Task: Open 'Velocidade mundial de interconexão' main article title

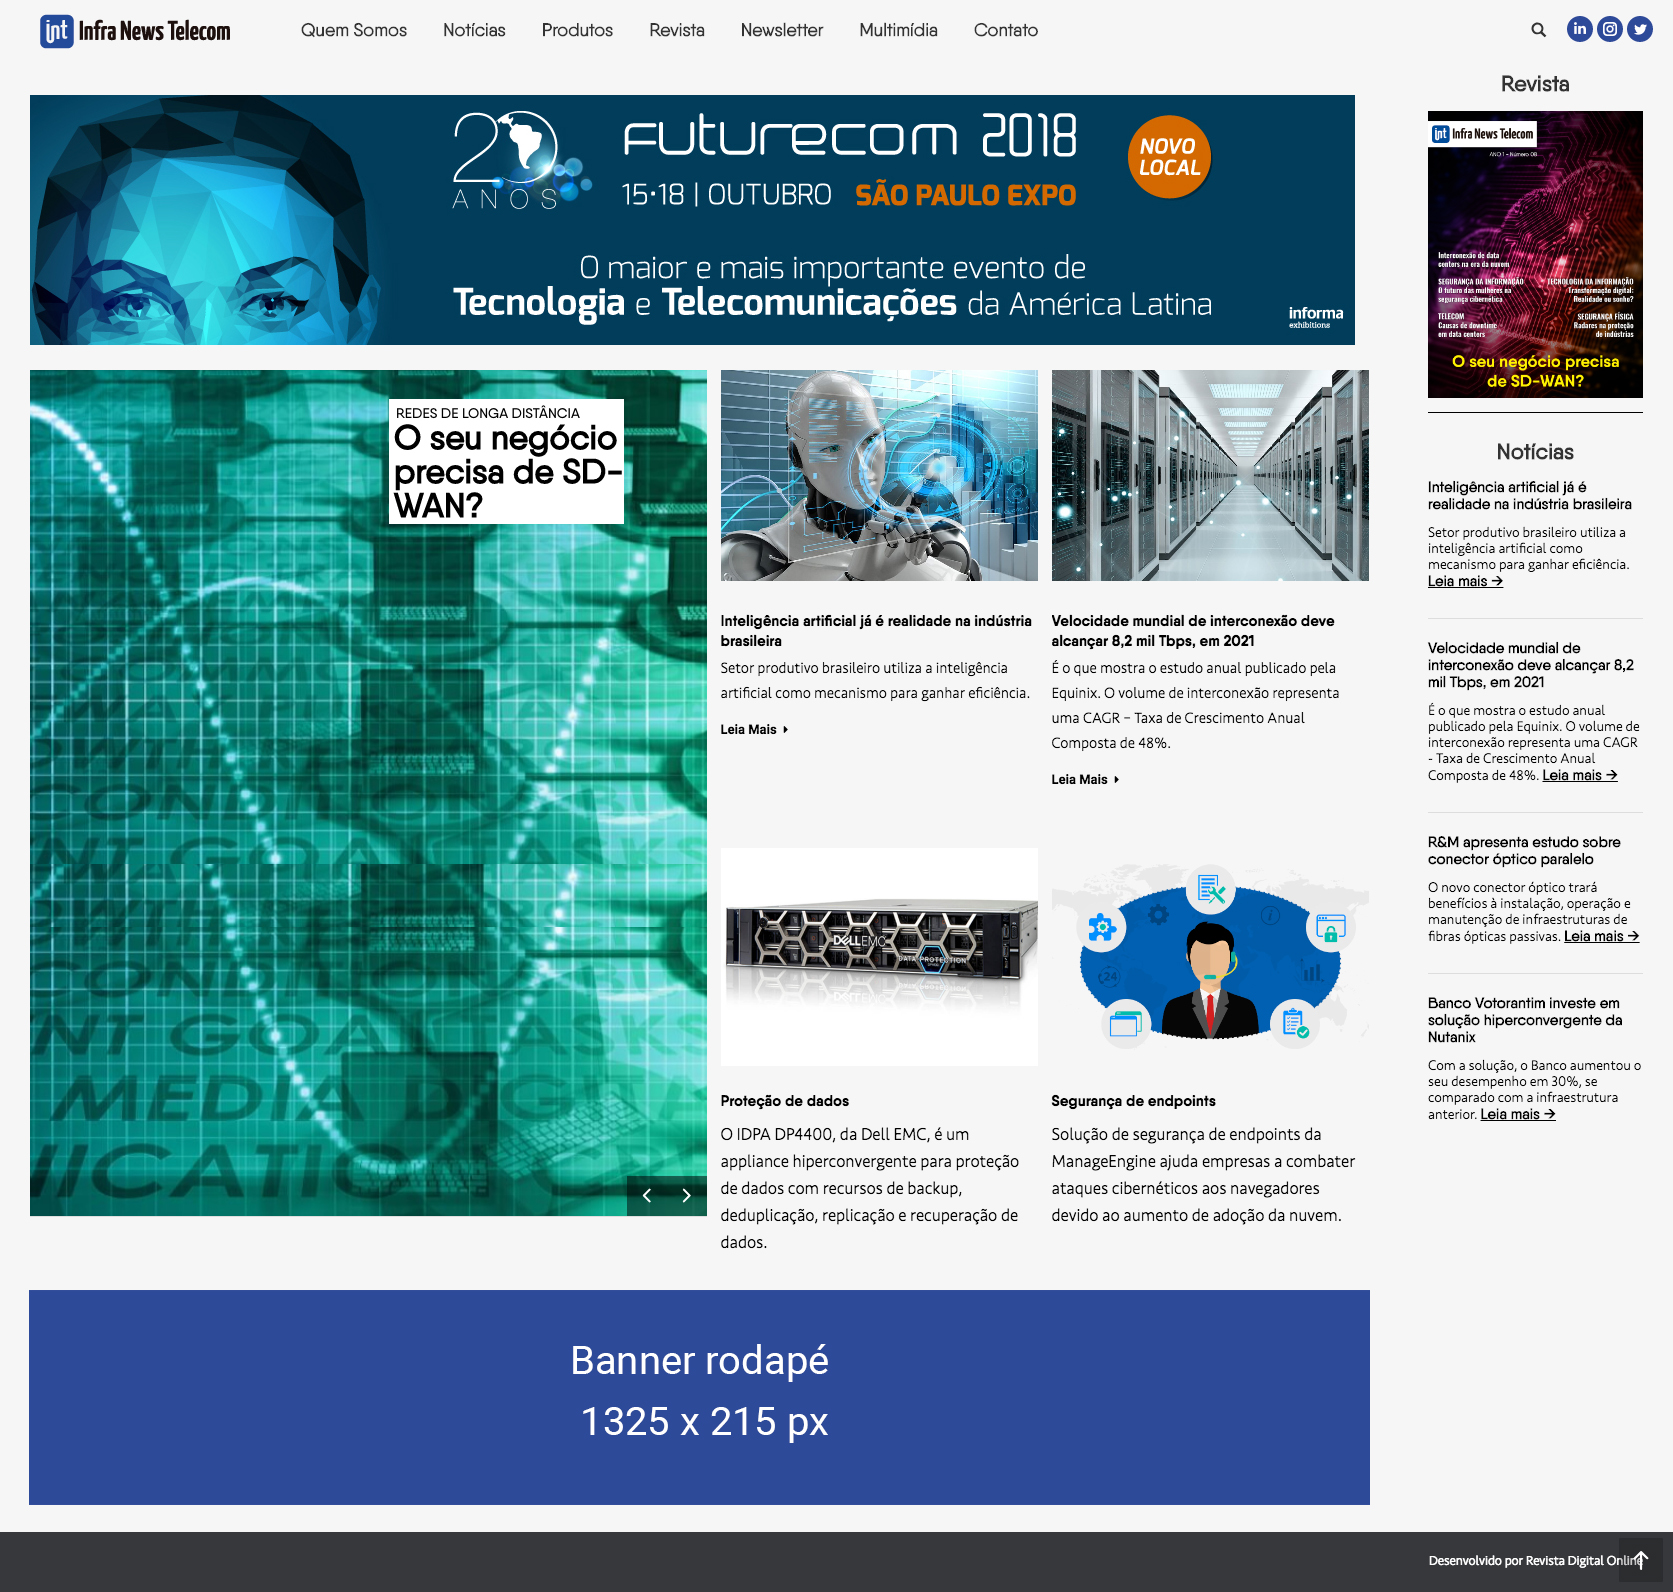Action: [x=1193, y=631]
